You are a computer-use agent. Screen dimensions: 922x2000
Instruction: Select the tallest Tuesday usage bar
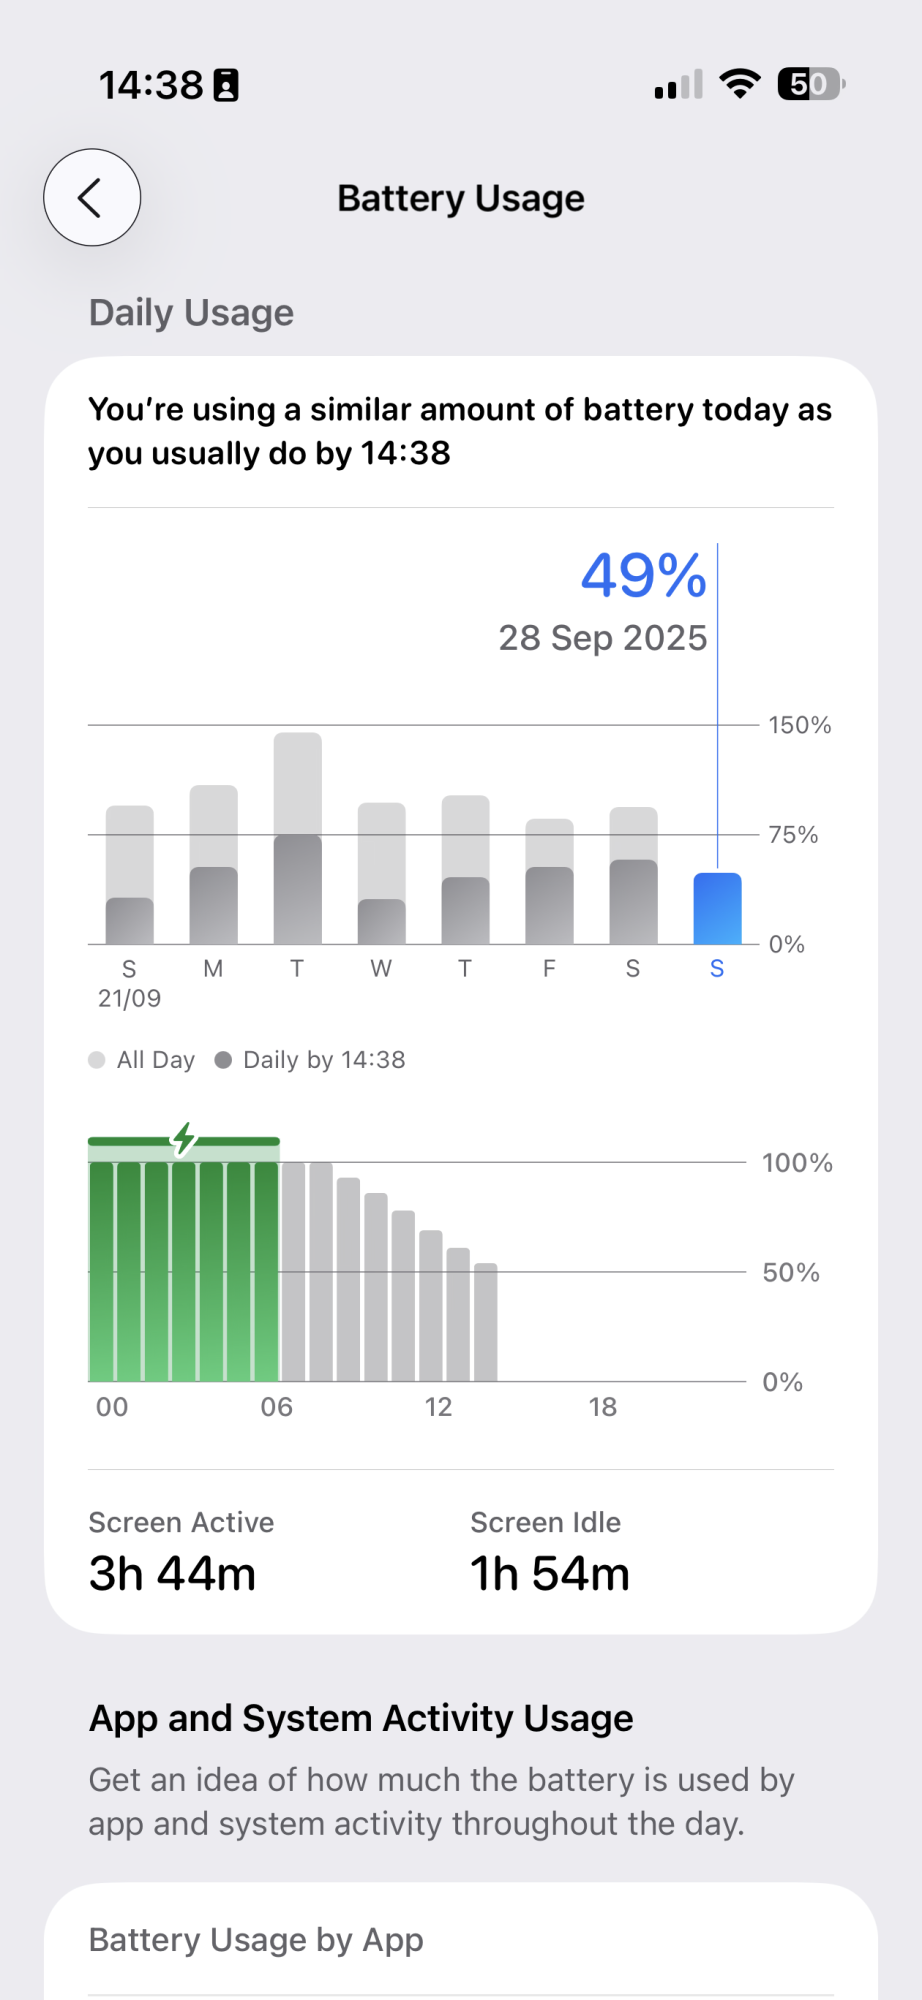click(298, 838)
